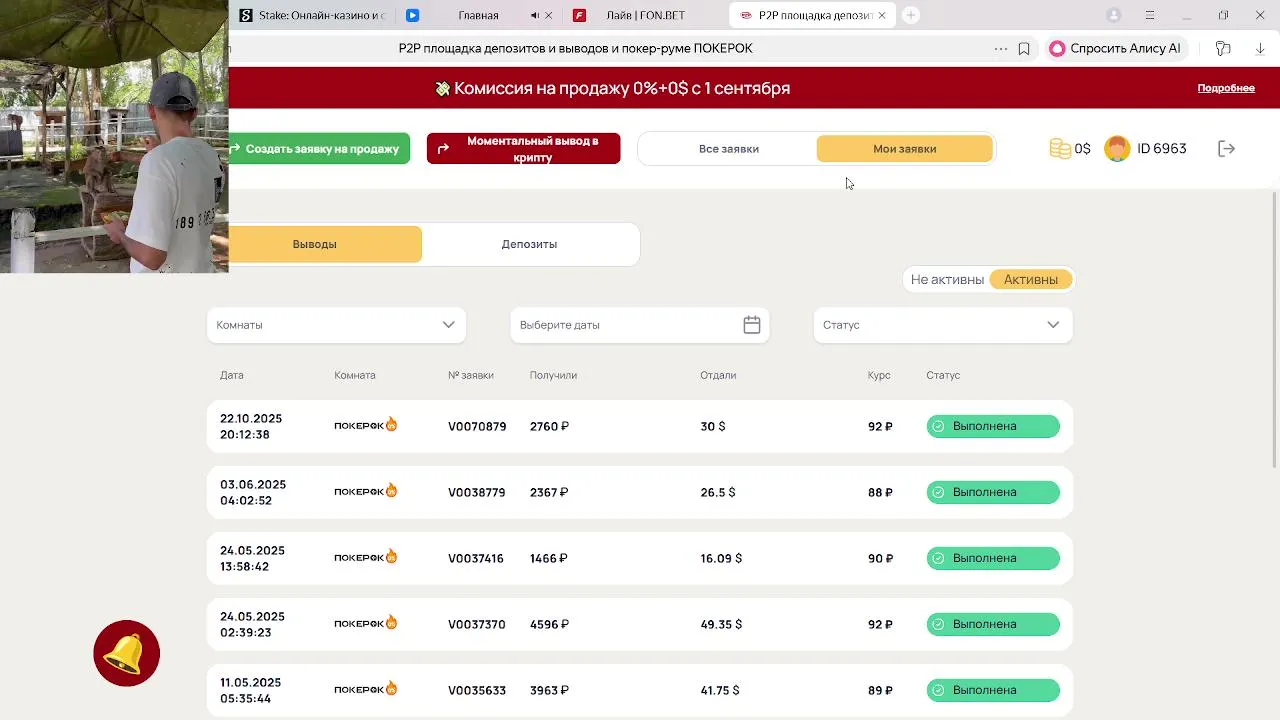Image resolution: width=1280 pixels, height=720 pixels.
Task: Click the browser profile icon in title bar
Action: [x=1114, y=15]
